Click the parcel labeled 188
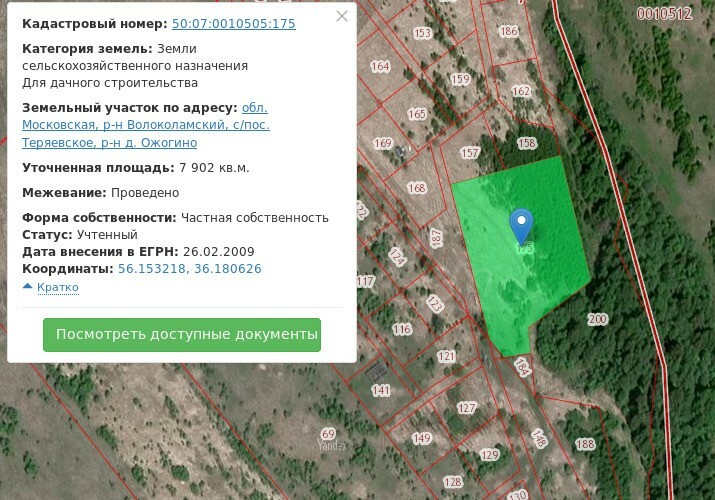This screenshot has height=500, width=715. click(x=585, y=444)
